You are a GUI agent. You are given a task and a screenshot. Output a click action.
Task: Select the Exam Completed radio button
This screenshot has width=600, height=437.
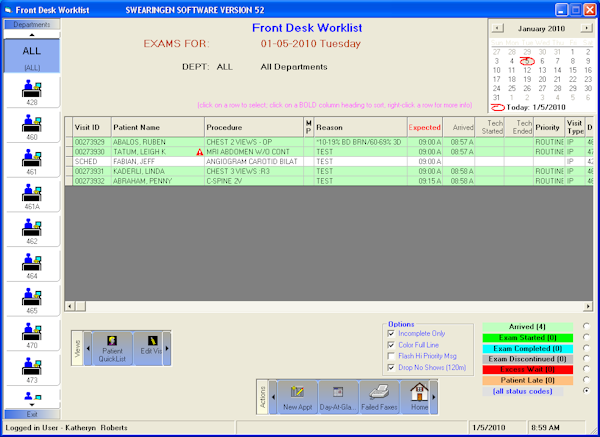586,348
